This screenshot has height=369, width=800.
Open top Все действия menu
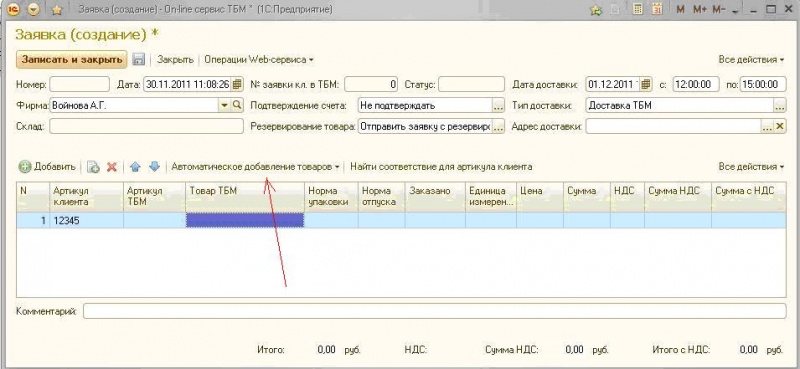pos(751,60)
